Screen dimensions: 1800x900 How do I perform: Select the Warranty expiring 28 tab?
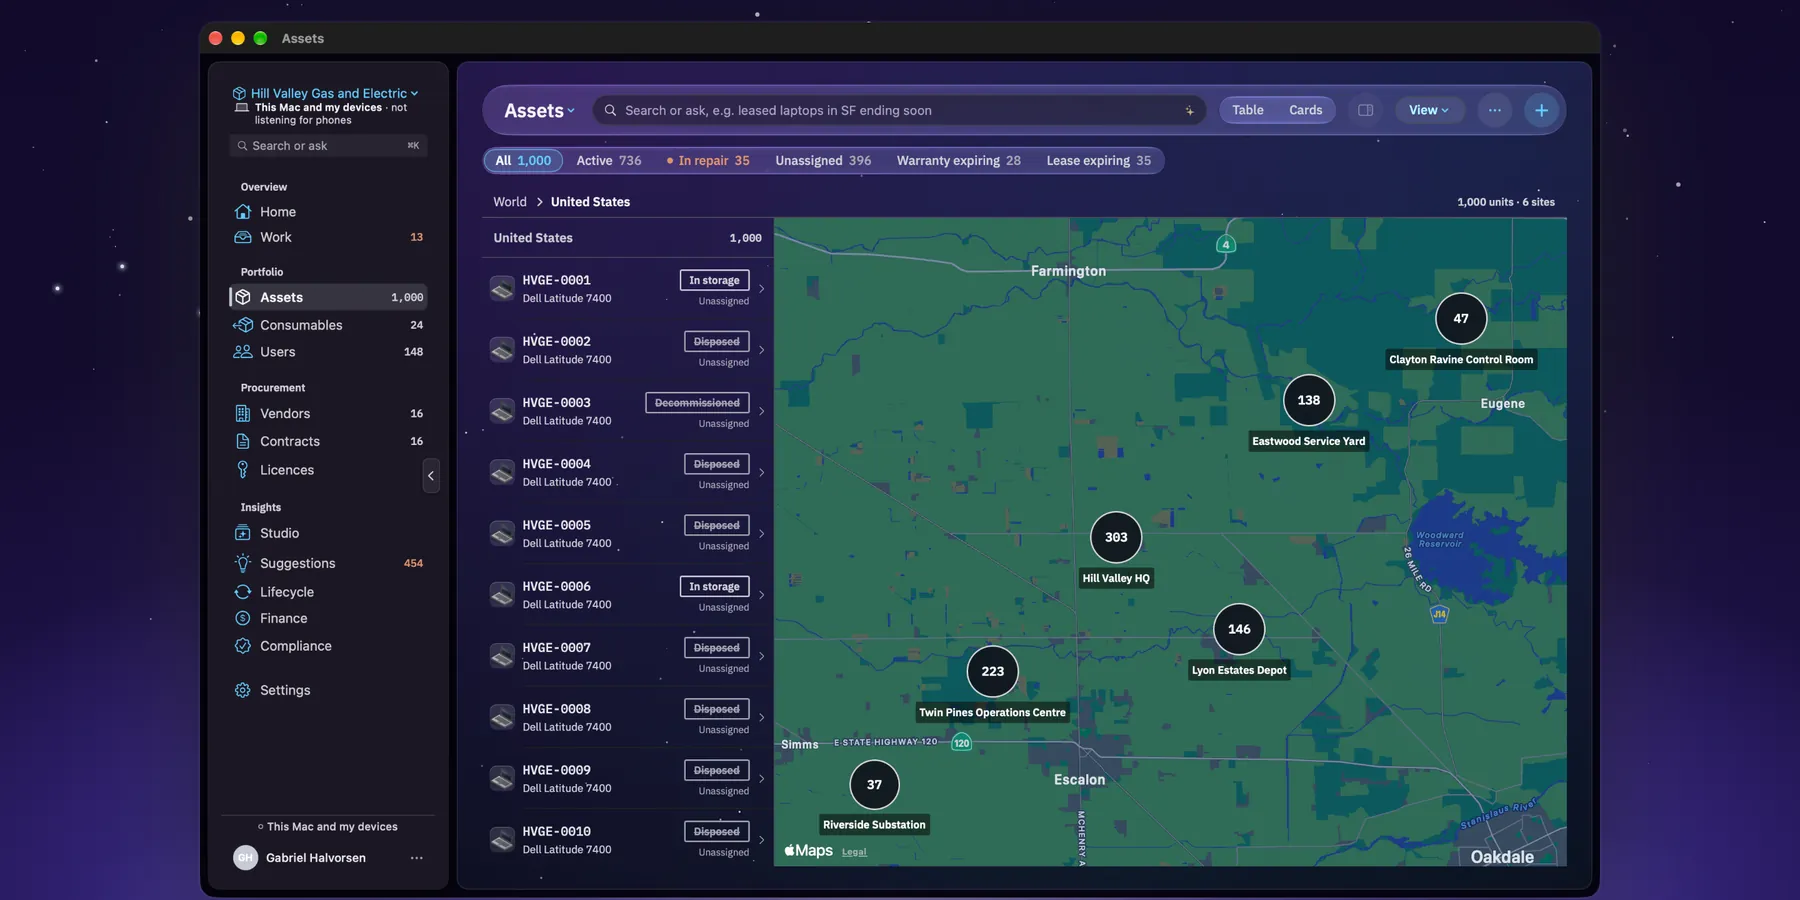click(958, 160)
